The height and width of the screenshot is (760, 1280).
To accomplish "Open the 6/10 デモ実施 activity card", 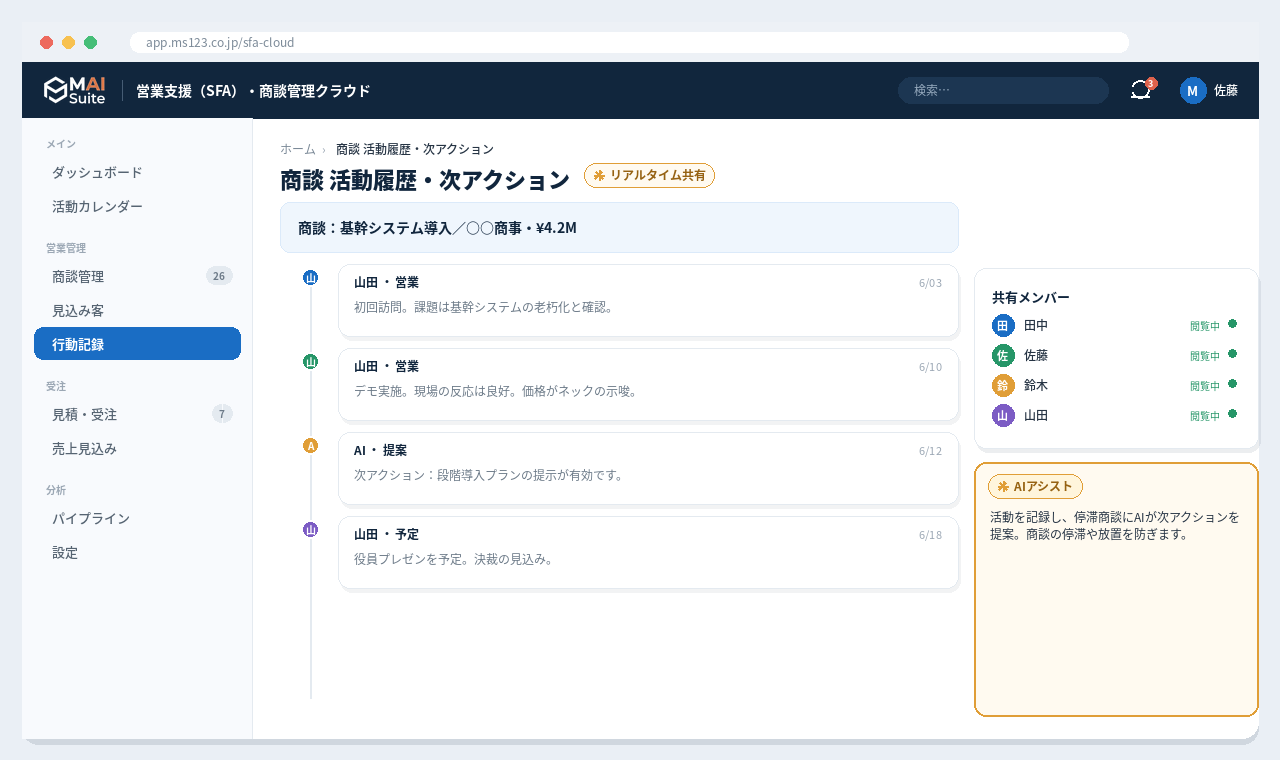I will pyautogui.click(x=648, y=384).
